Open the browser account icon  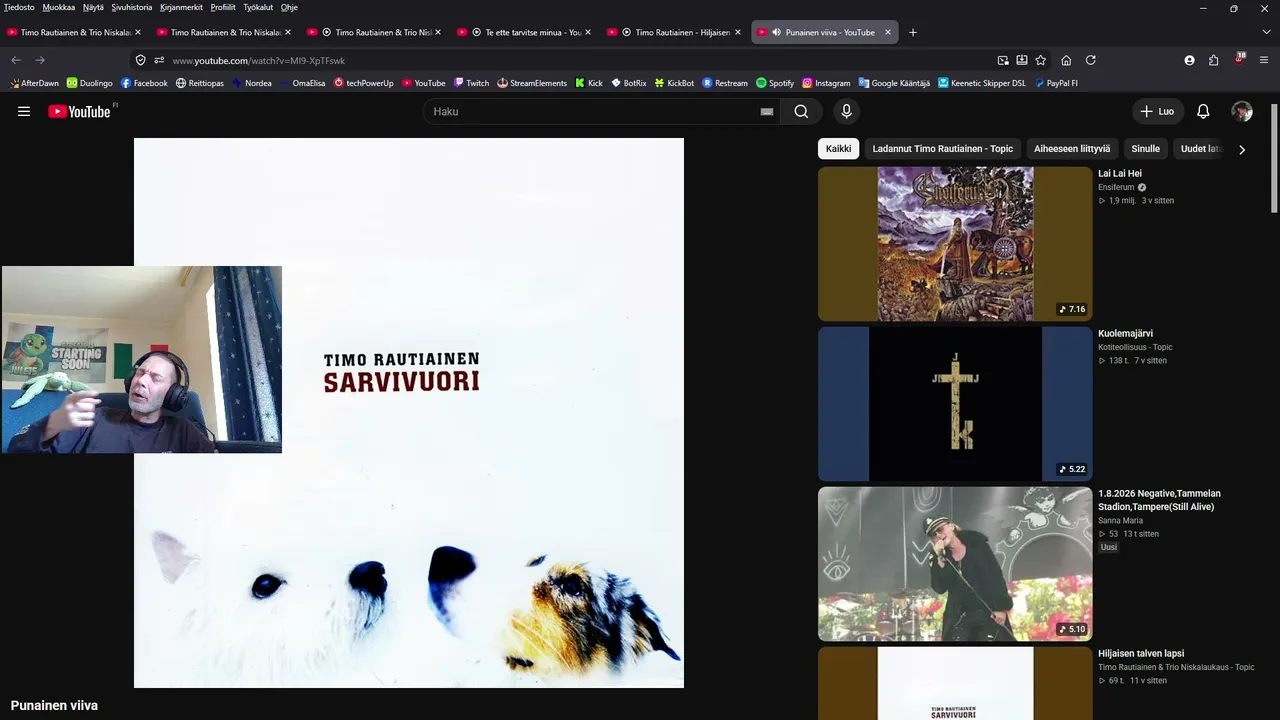click(x=1189, y=60)
